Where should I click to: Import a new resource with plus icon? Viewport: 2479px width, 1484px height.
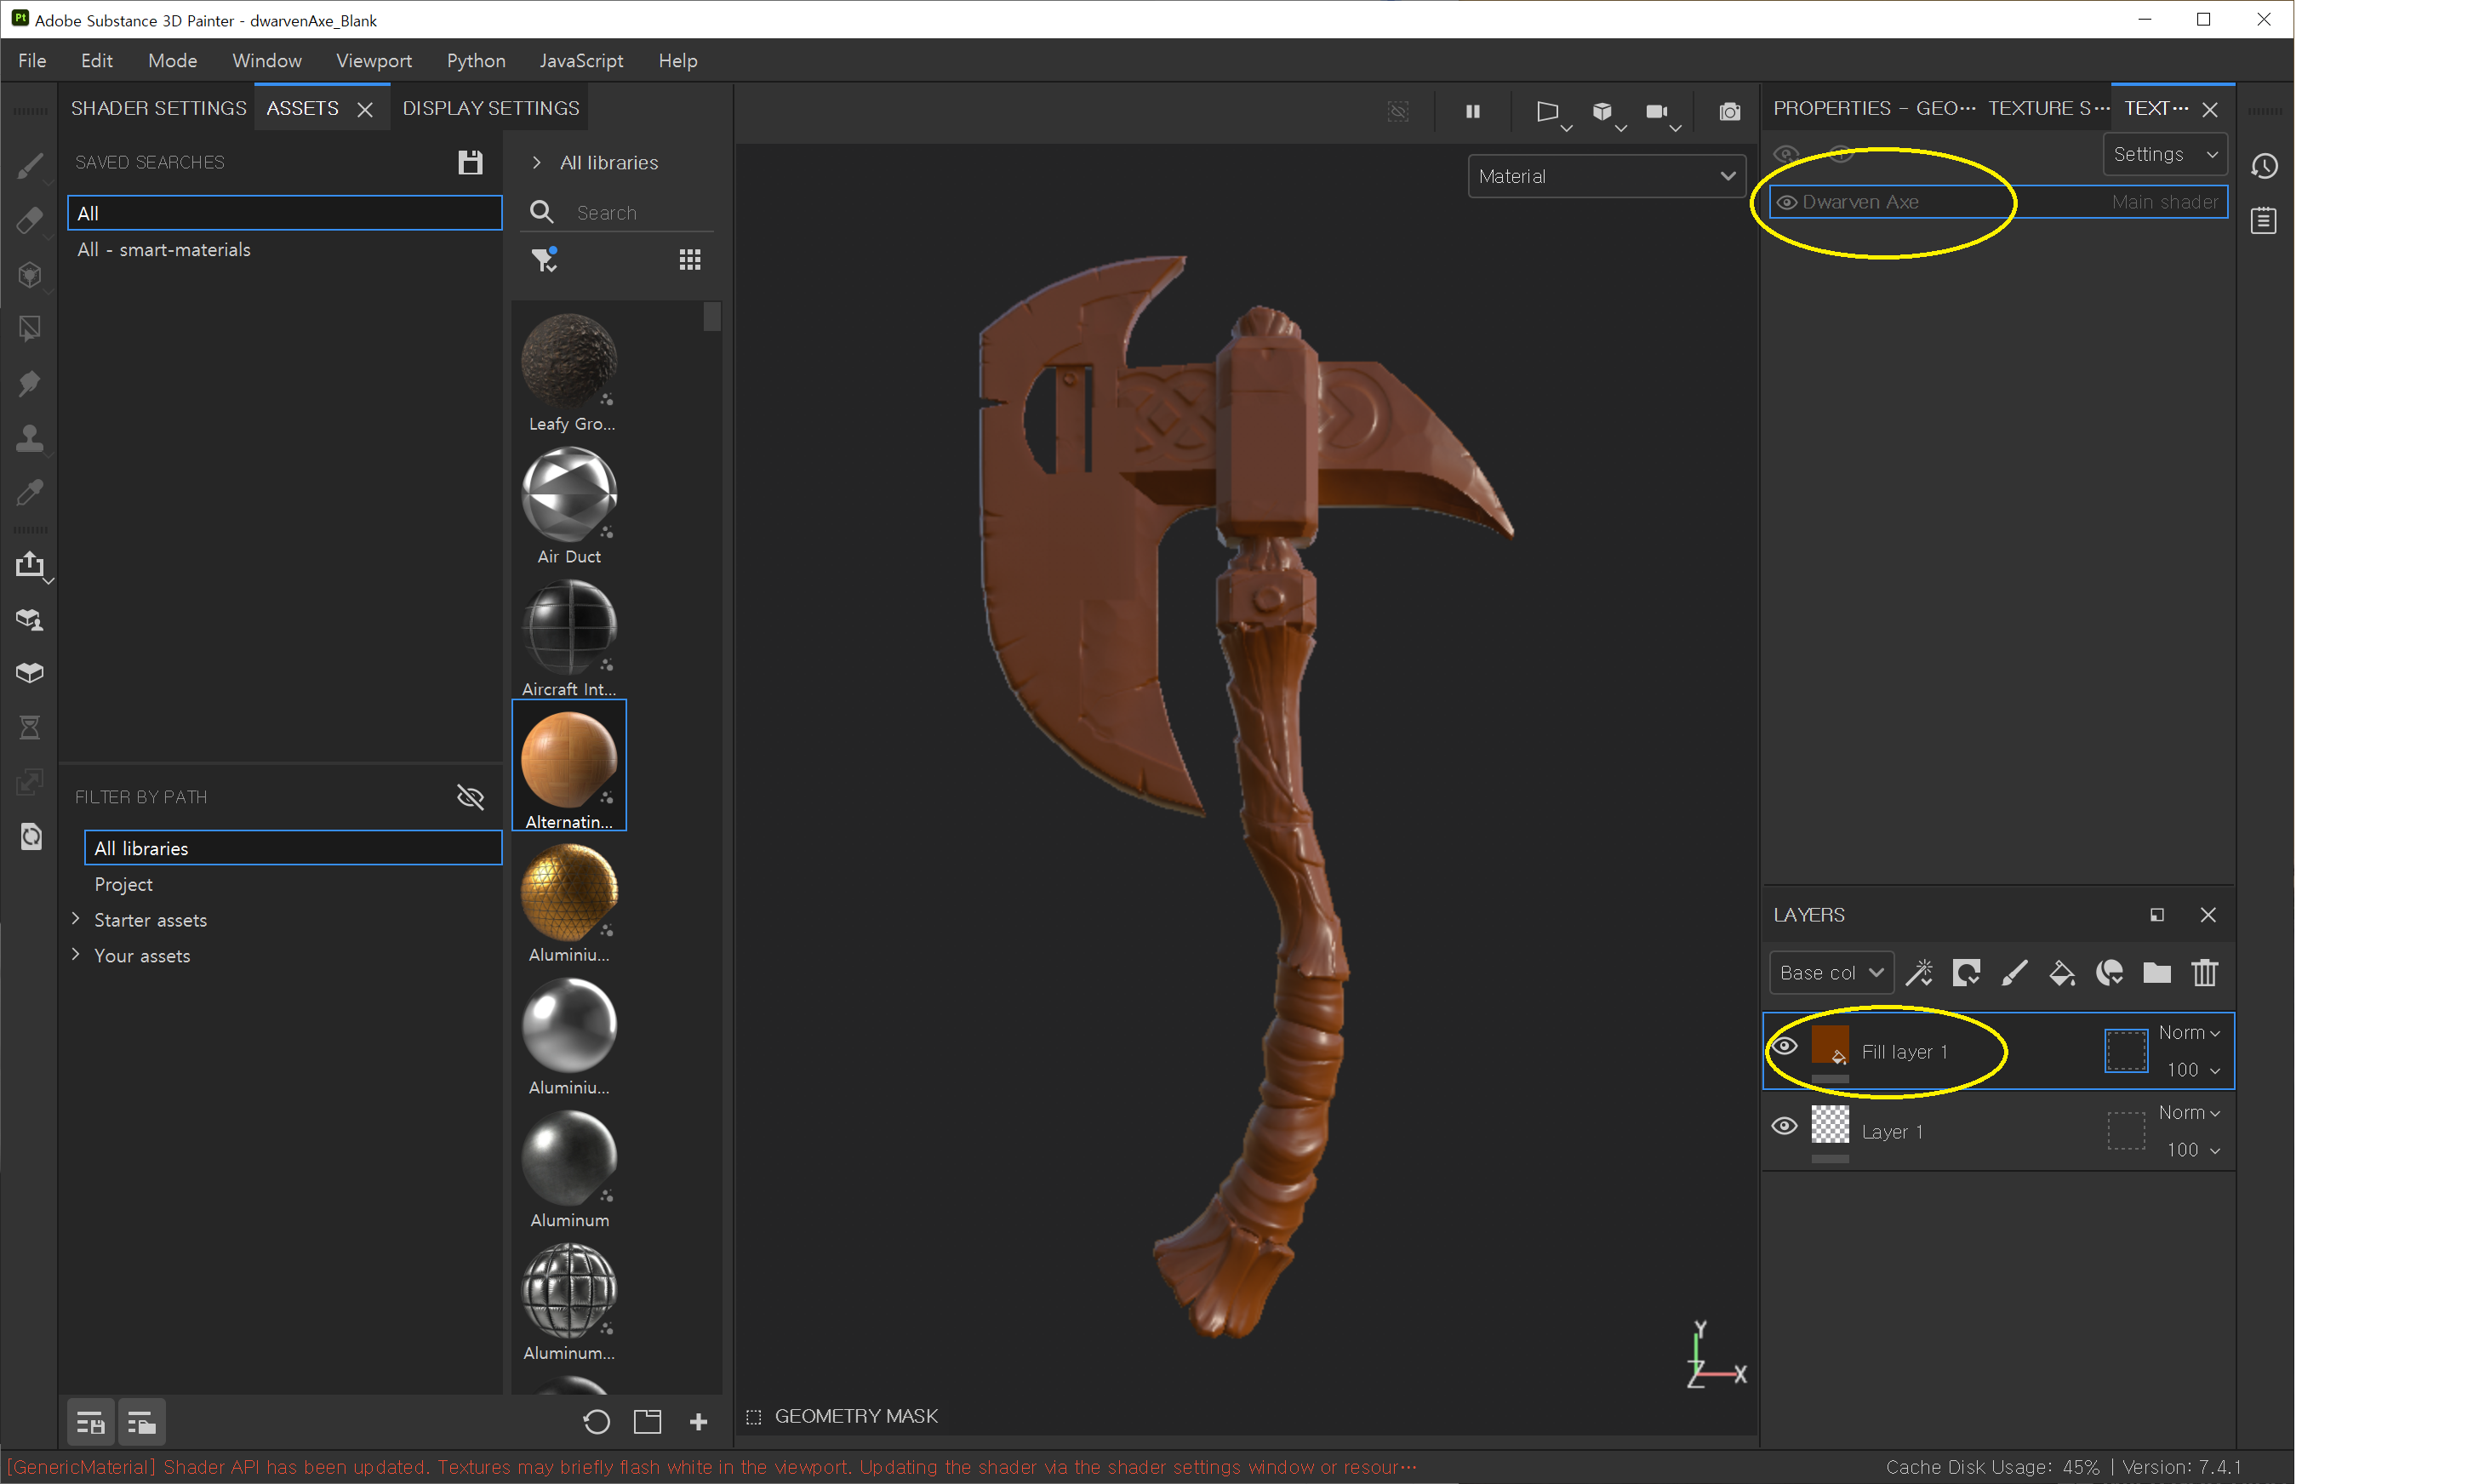click(x=698, y=1421)
